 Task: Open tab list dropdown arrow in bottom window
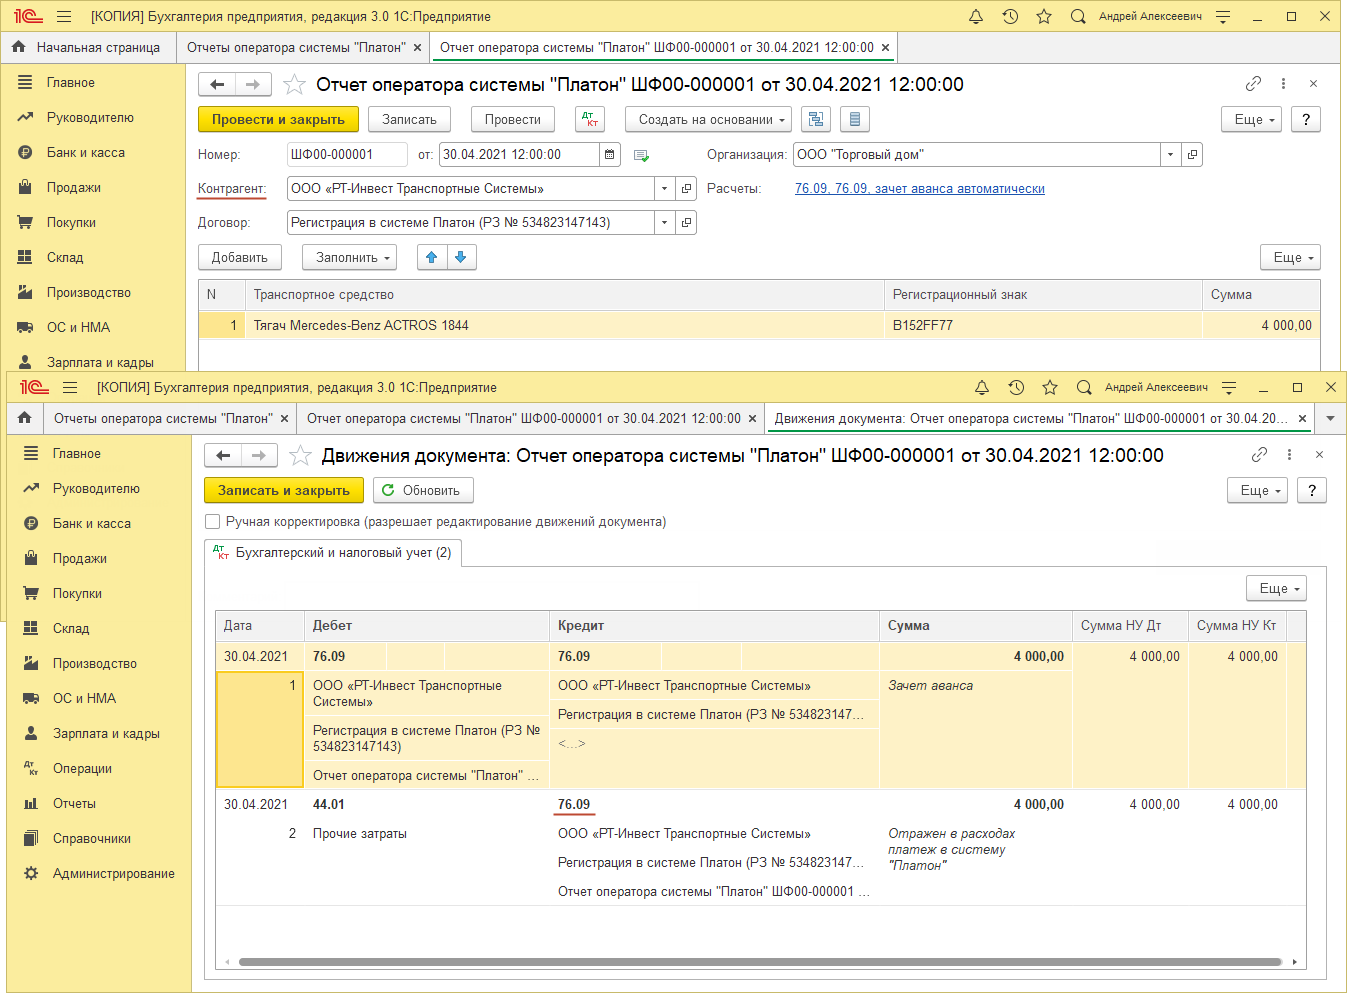point(1330,418)
